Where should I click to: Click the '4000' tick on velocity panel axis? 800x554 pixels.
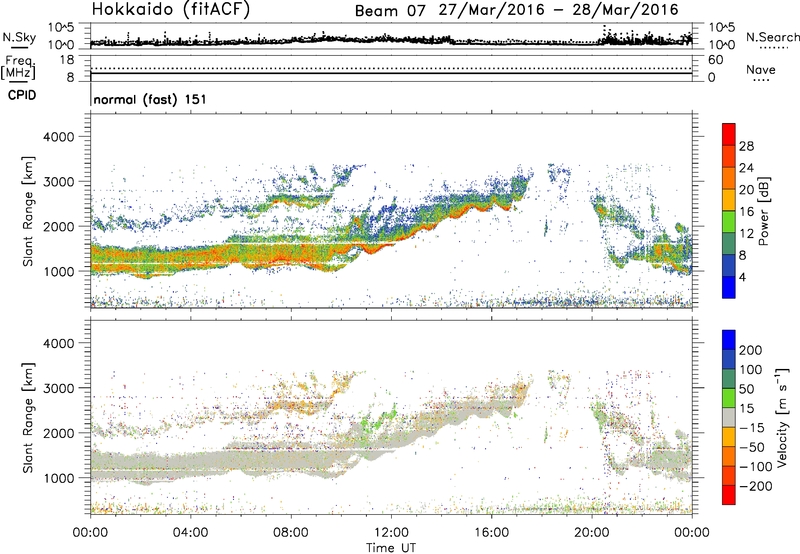point(59,344)
